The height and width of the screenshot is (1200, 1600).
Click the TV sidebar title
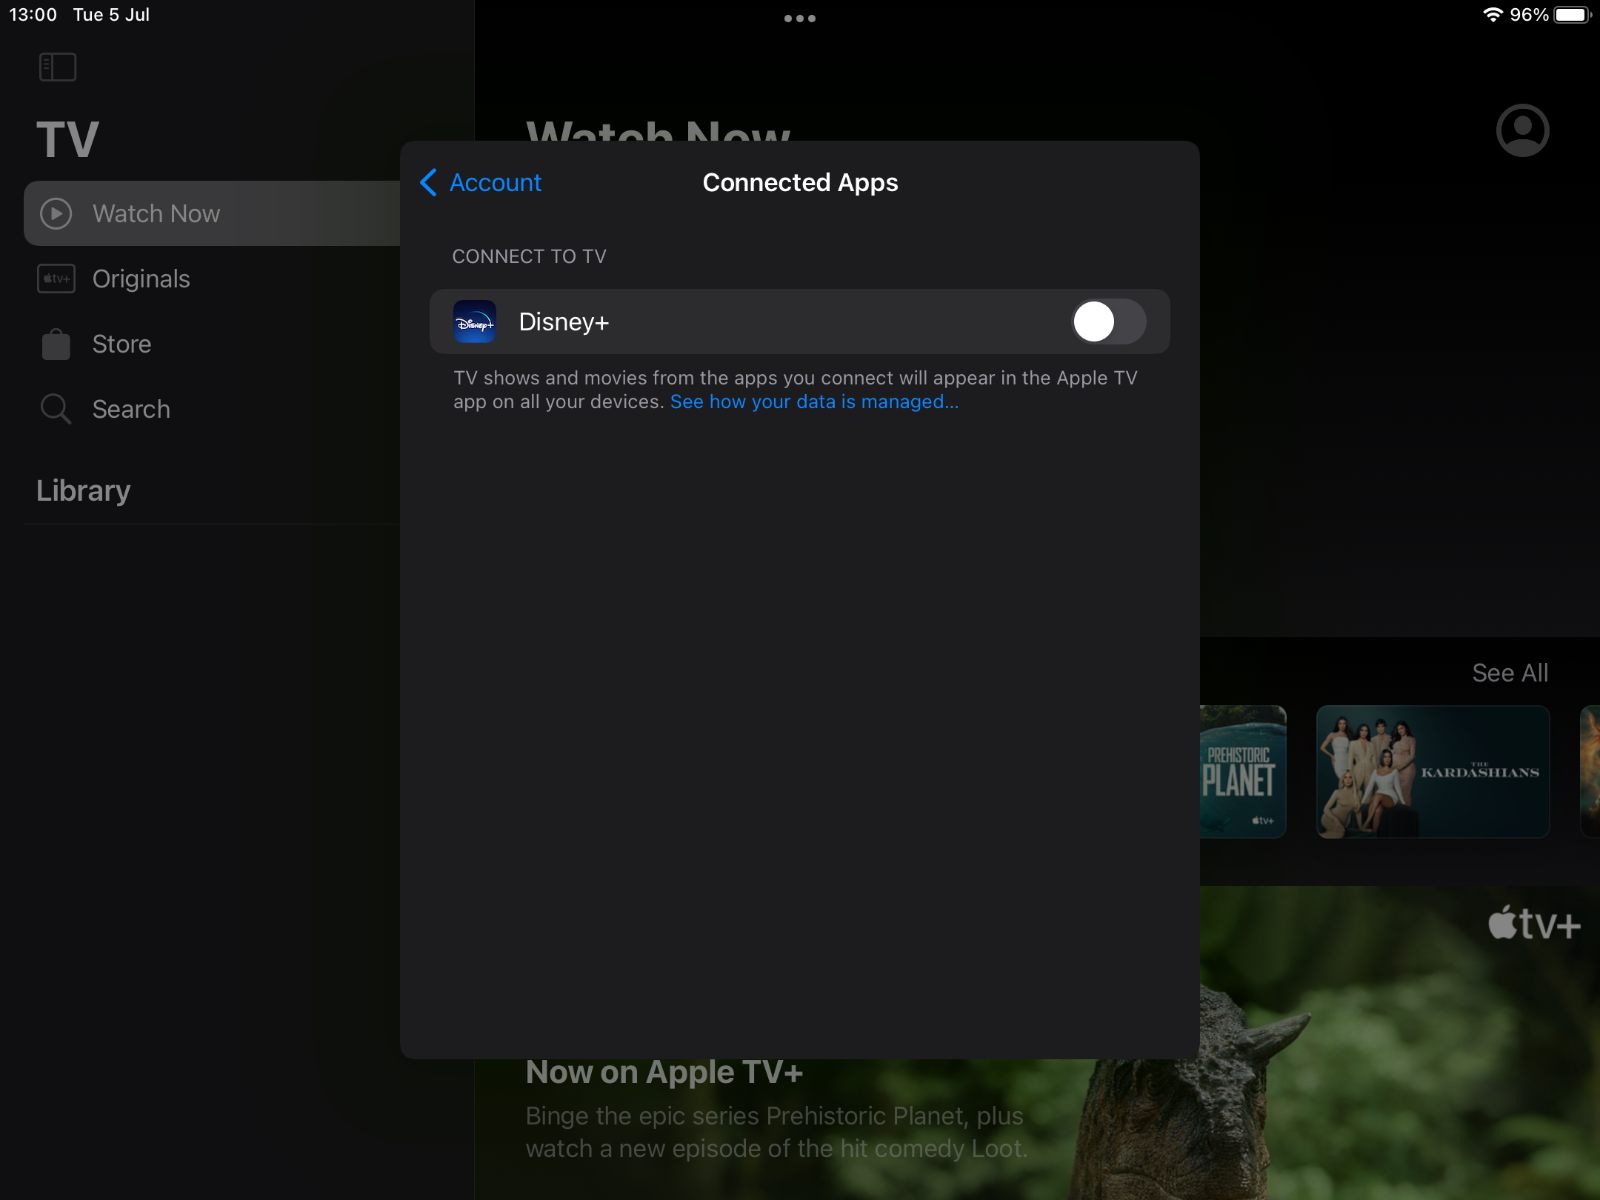[x=67, y=139]
